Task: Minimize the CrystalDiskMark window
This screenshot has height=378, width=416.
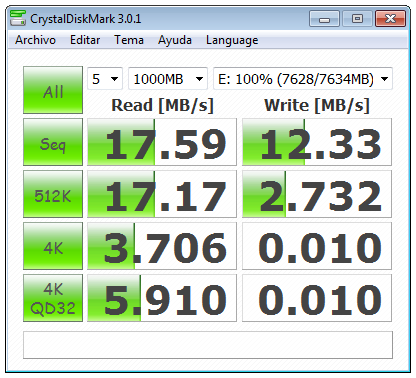Action: click(x=324, y=19)
